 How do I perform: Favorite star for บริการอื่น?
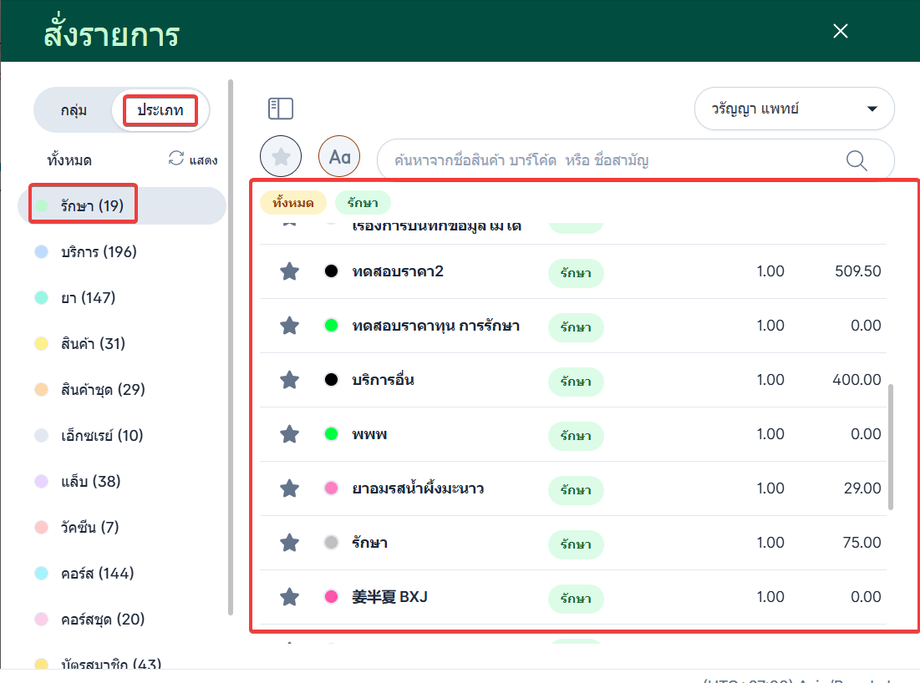click(x=289, y=380)
